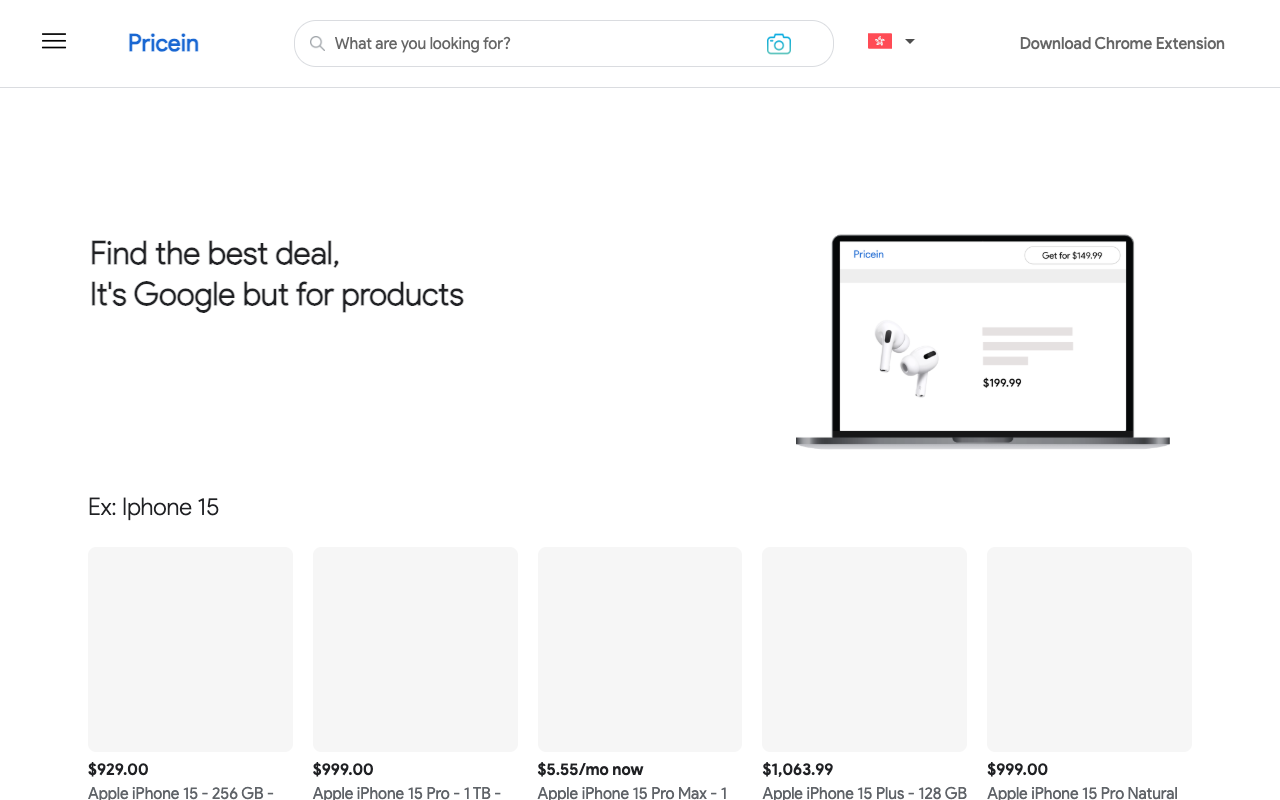The width and height of the screenshot is (1280, 800).
Task: Start image search with camera icon
Action: coord(779,44)
